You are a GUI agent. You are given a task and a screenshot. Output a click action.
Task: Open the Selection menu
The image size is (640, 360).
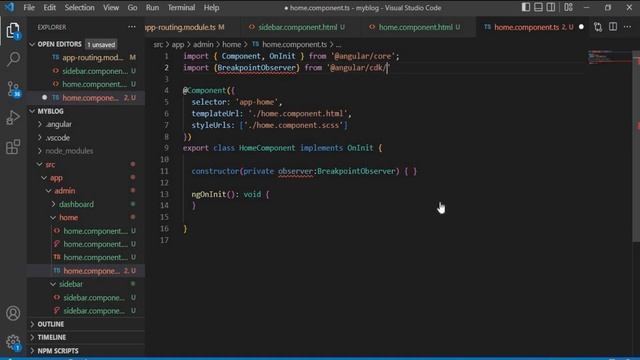coord(79,7)
